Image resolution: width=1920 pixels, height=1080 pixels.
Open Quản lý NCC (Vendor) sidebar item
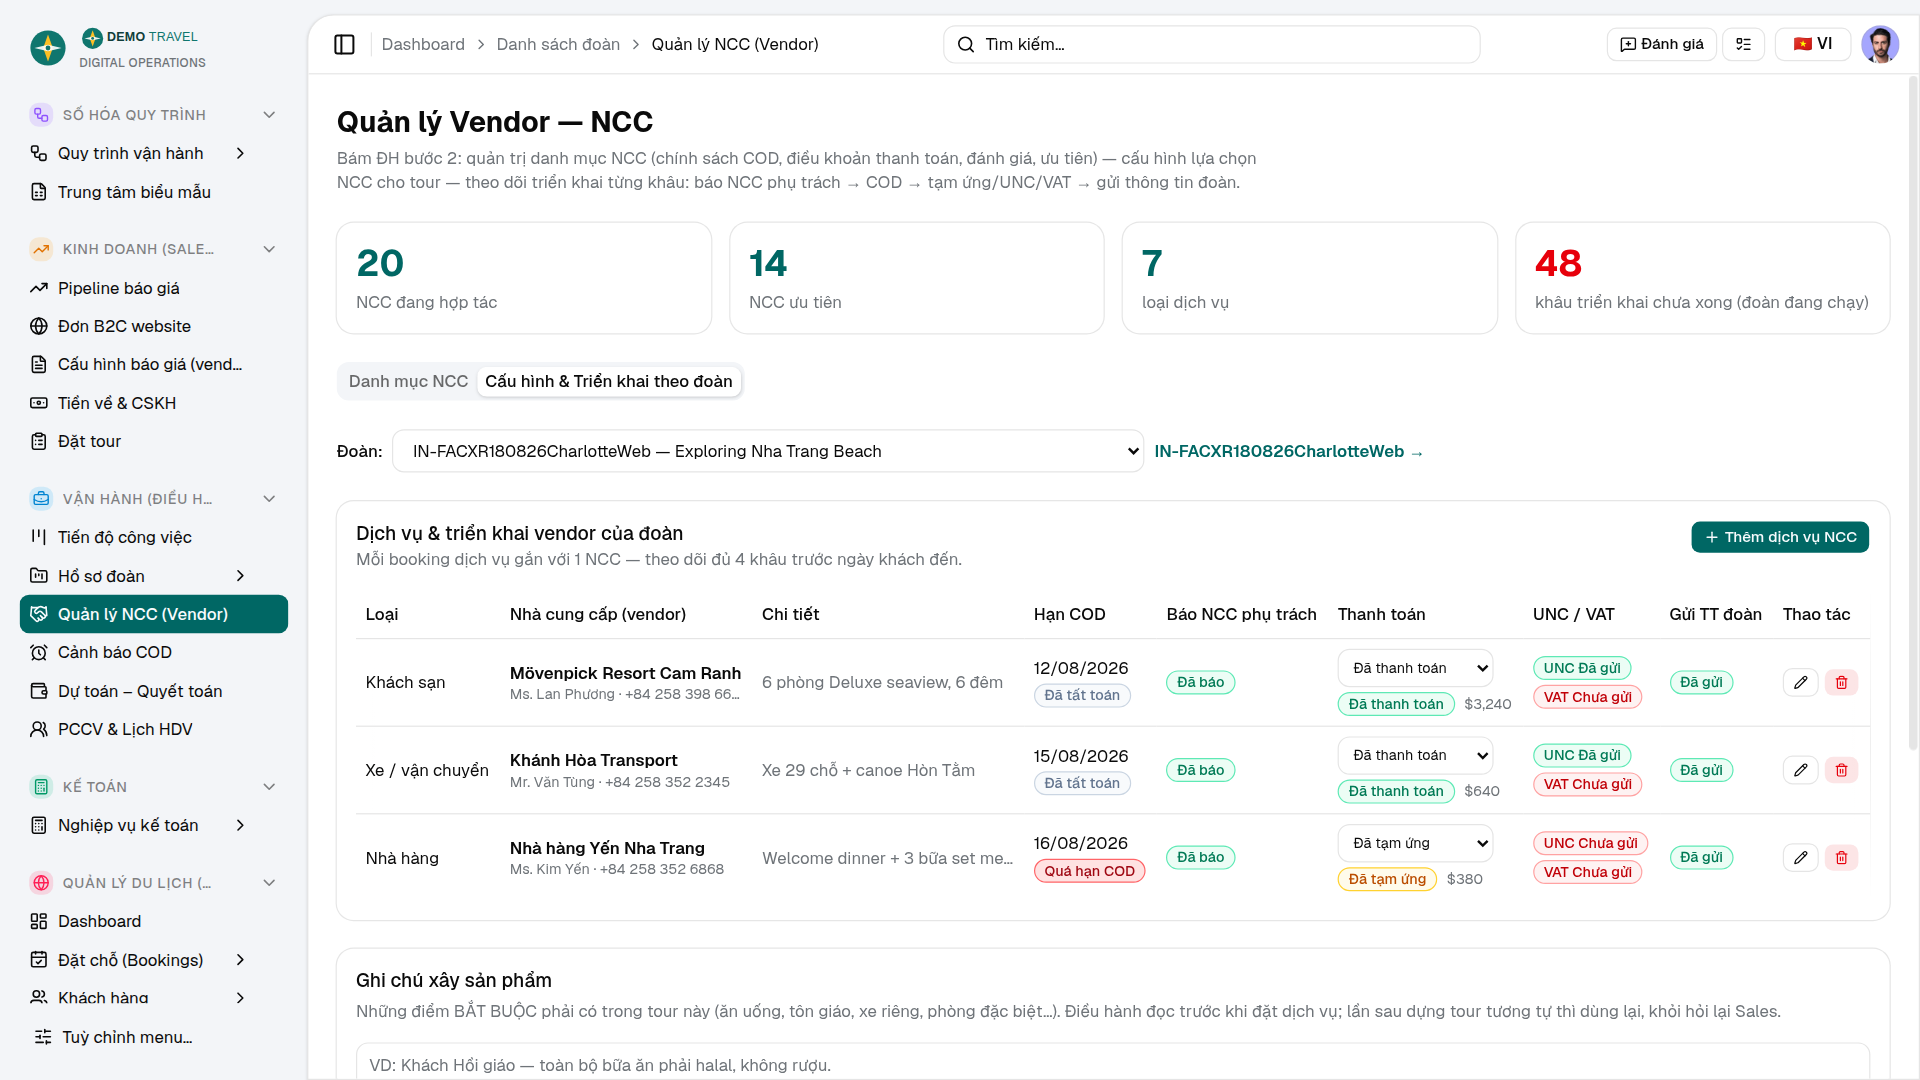tap(154, 614)
